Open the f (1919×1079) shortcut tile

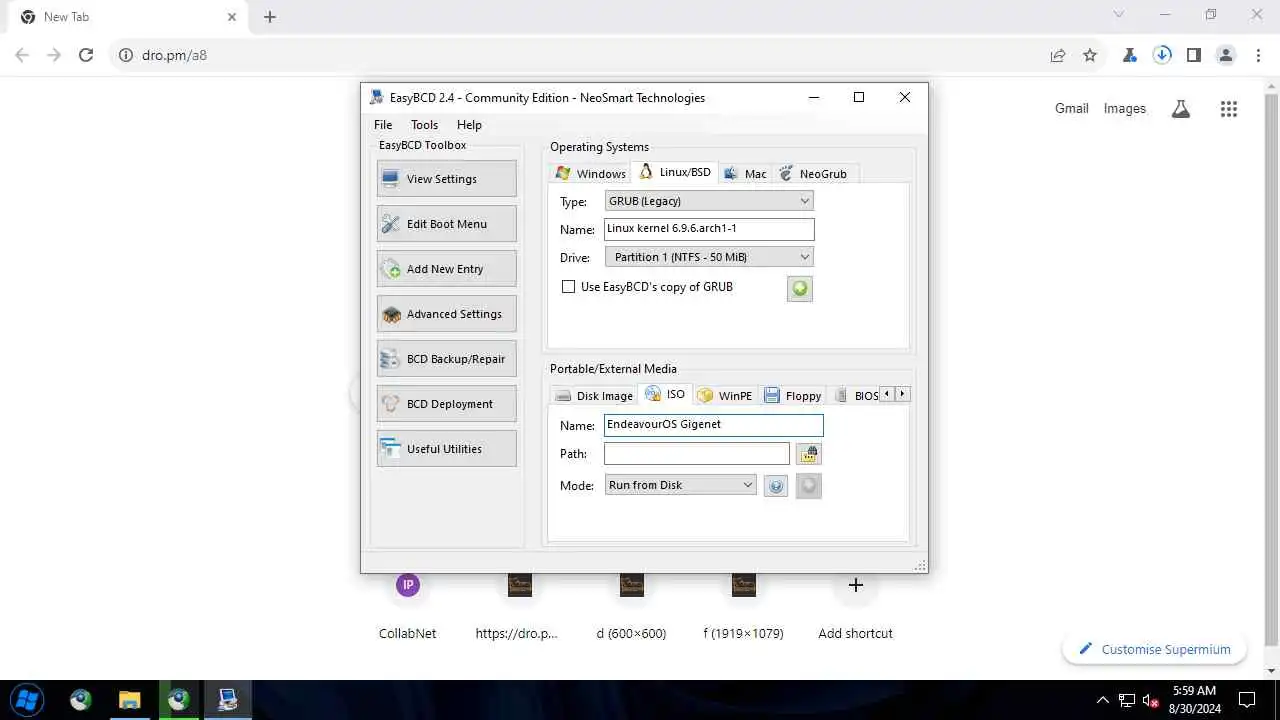[743, 607]
